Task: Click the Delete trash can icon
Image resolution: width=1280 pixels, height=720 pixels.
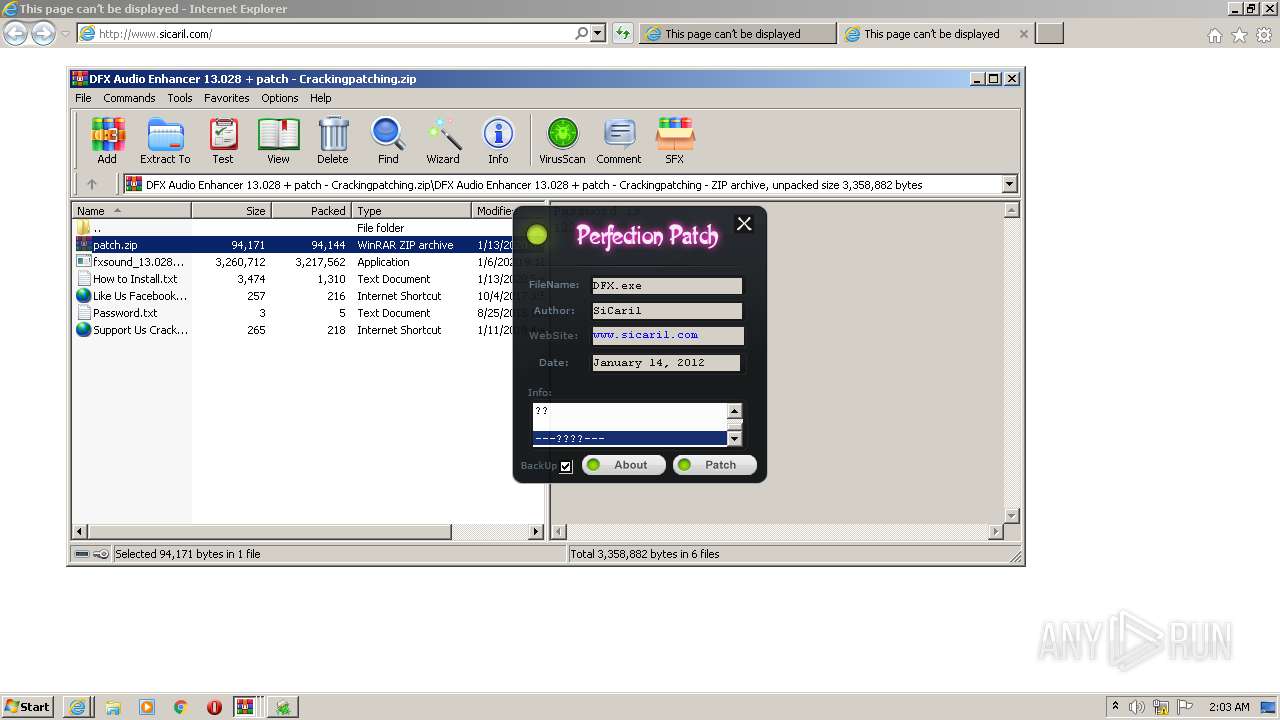Action: coord(333,140)
